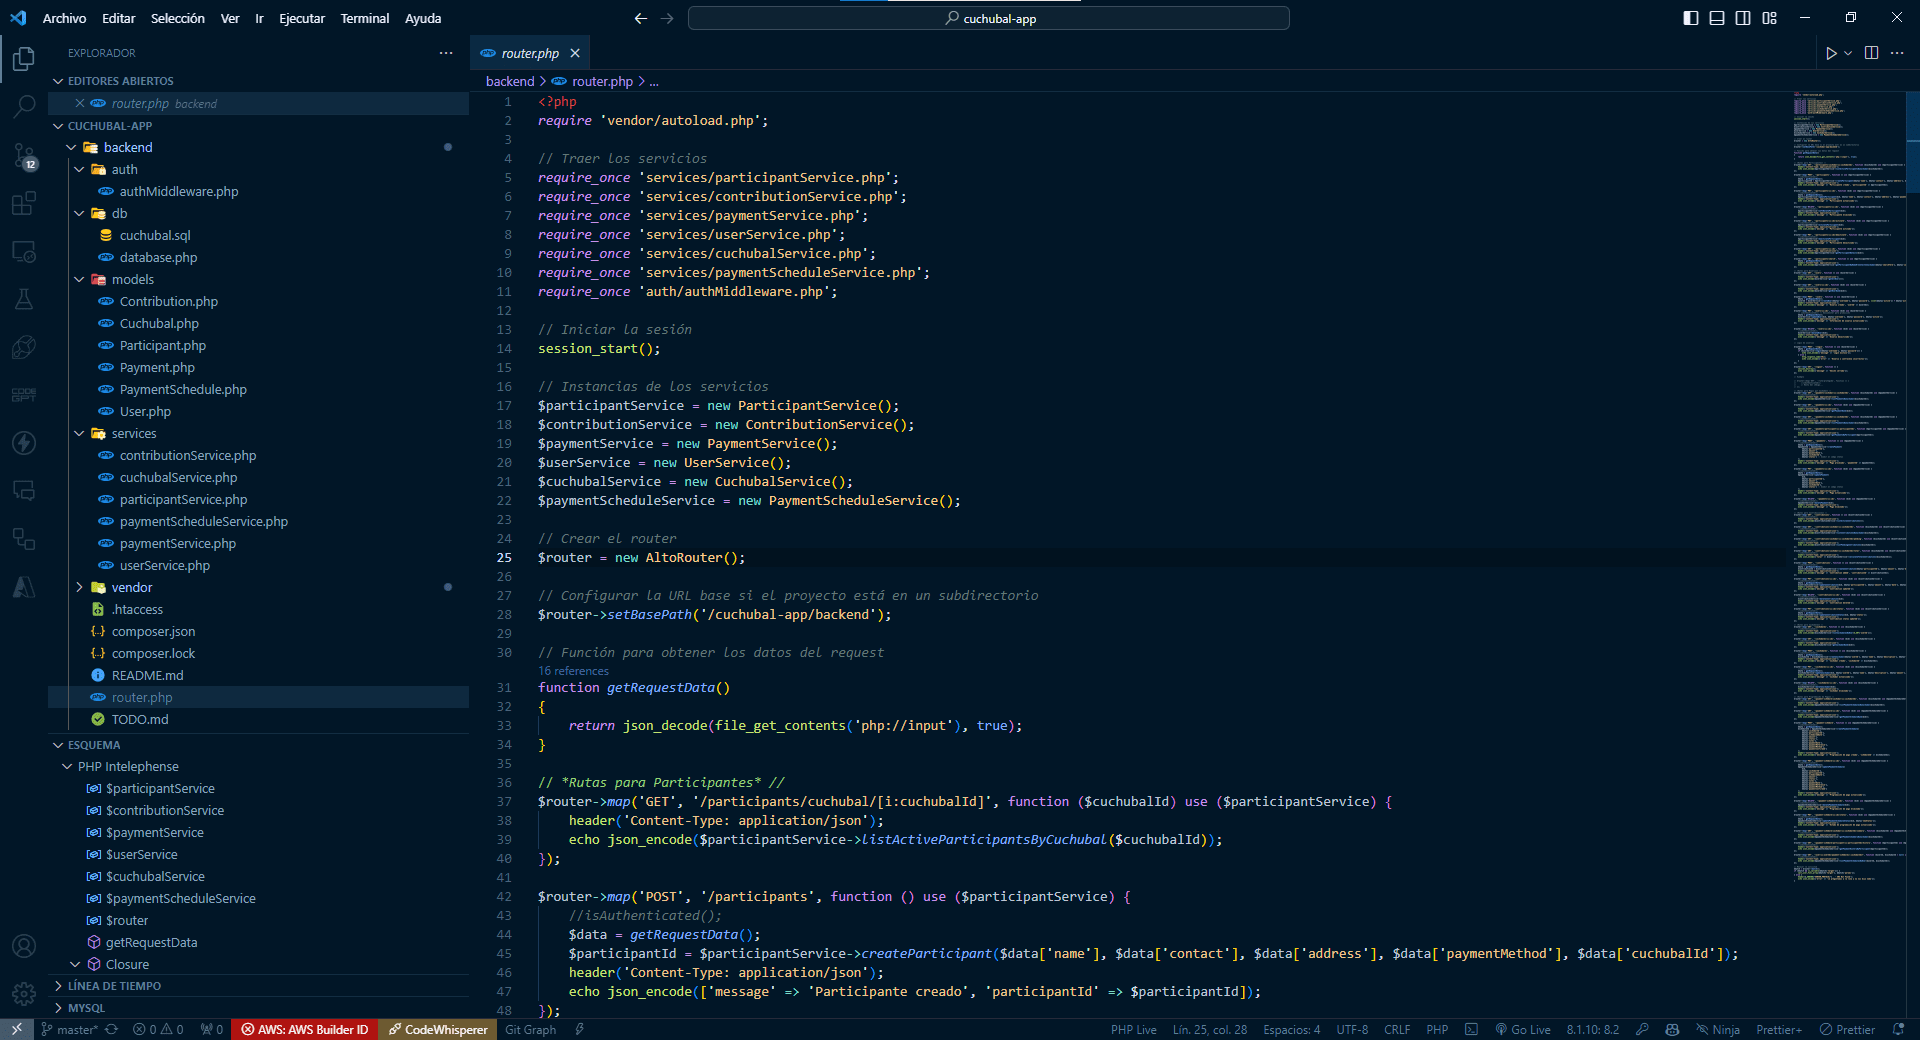Open the Terminal menu
This screenshot has height=1040, width=1920.
click(364, 18)
